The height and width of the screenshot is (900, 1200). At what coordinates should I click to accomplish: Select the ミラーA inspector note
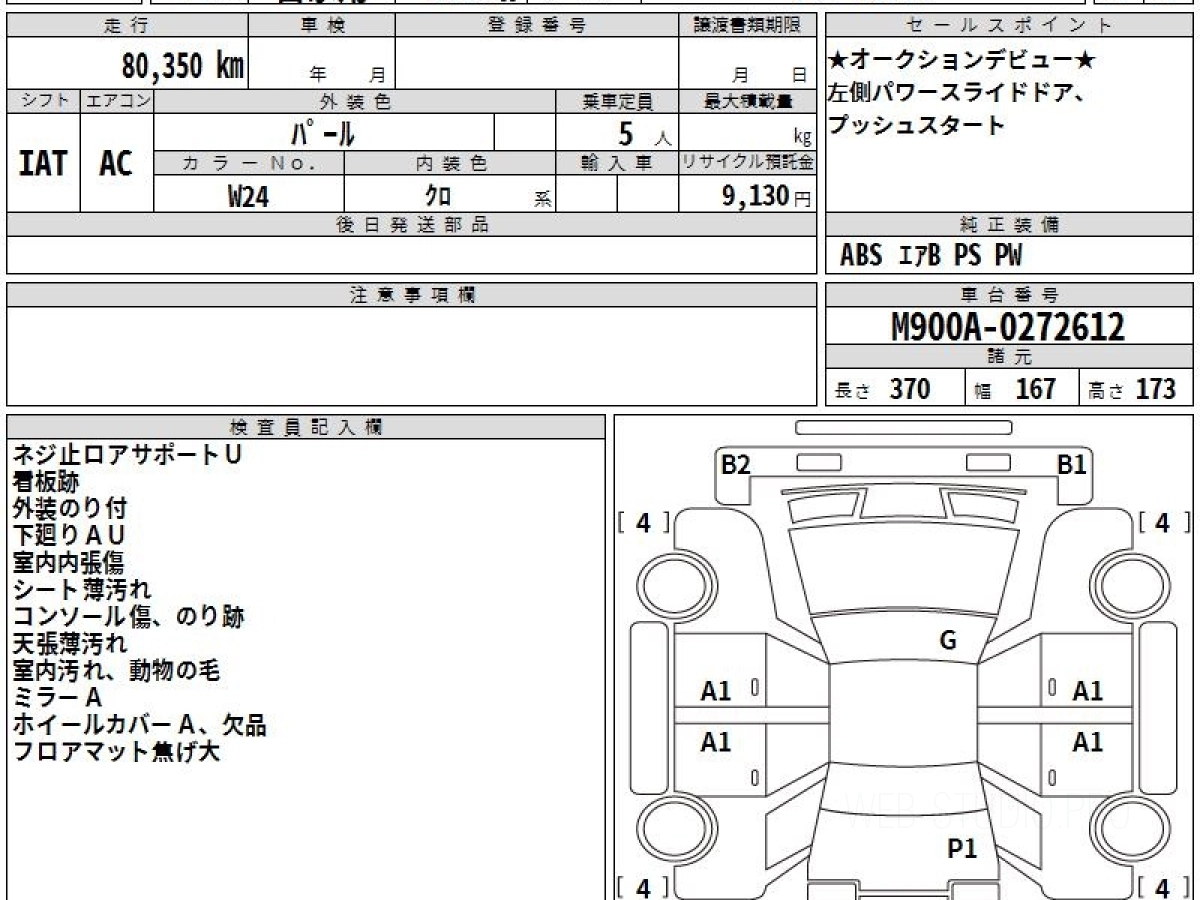click(x=58, y=698)
